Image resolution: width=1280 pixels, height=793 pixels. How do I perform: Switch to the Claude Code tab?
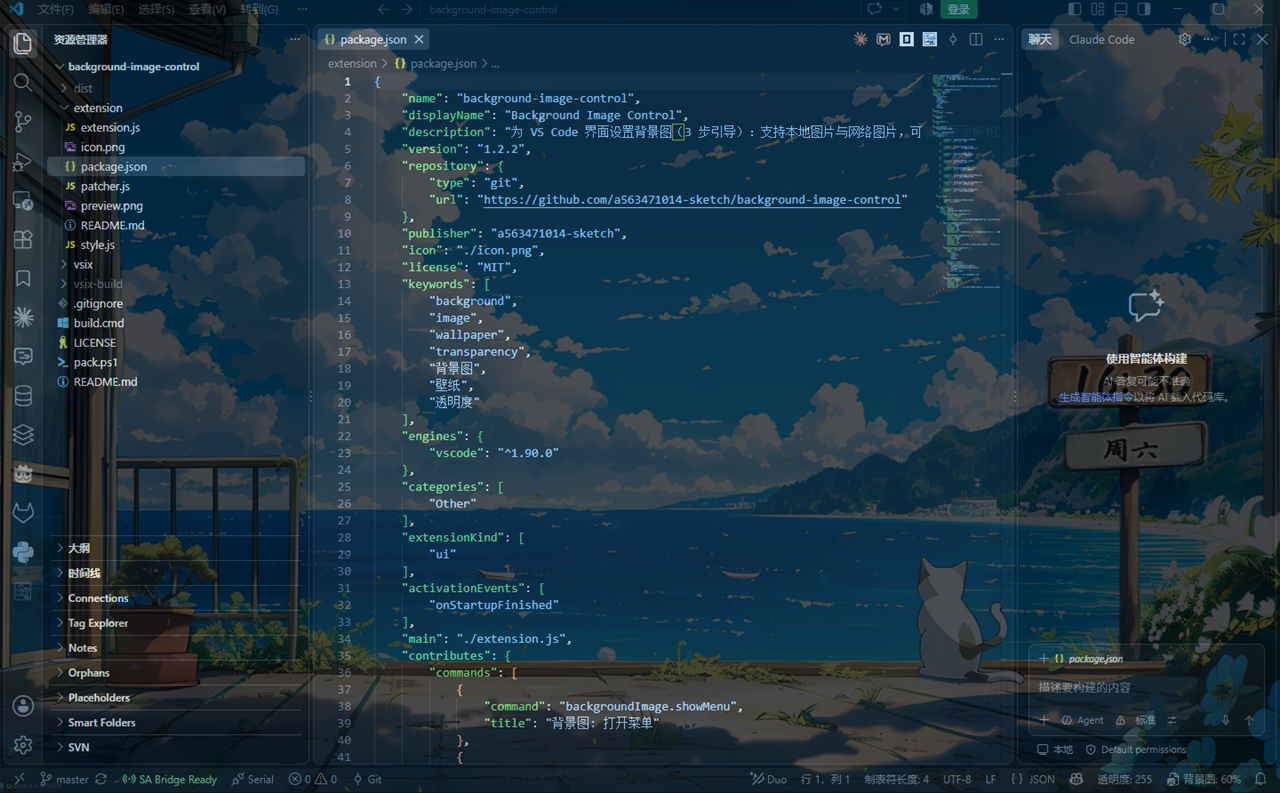(1102, 39)
